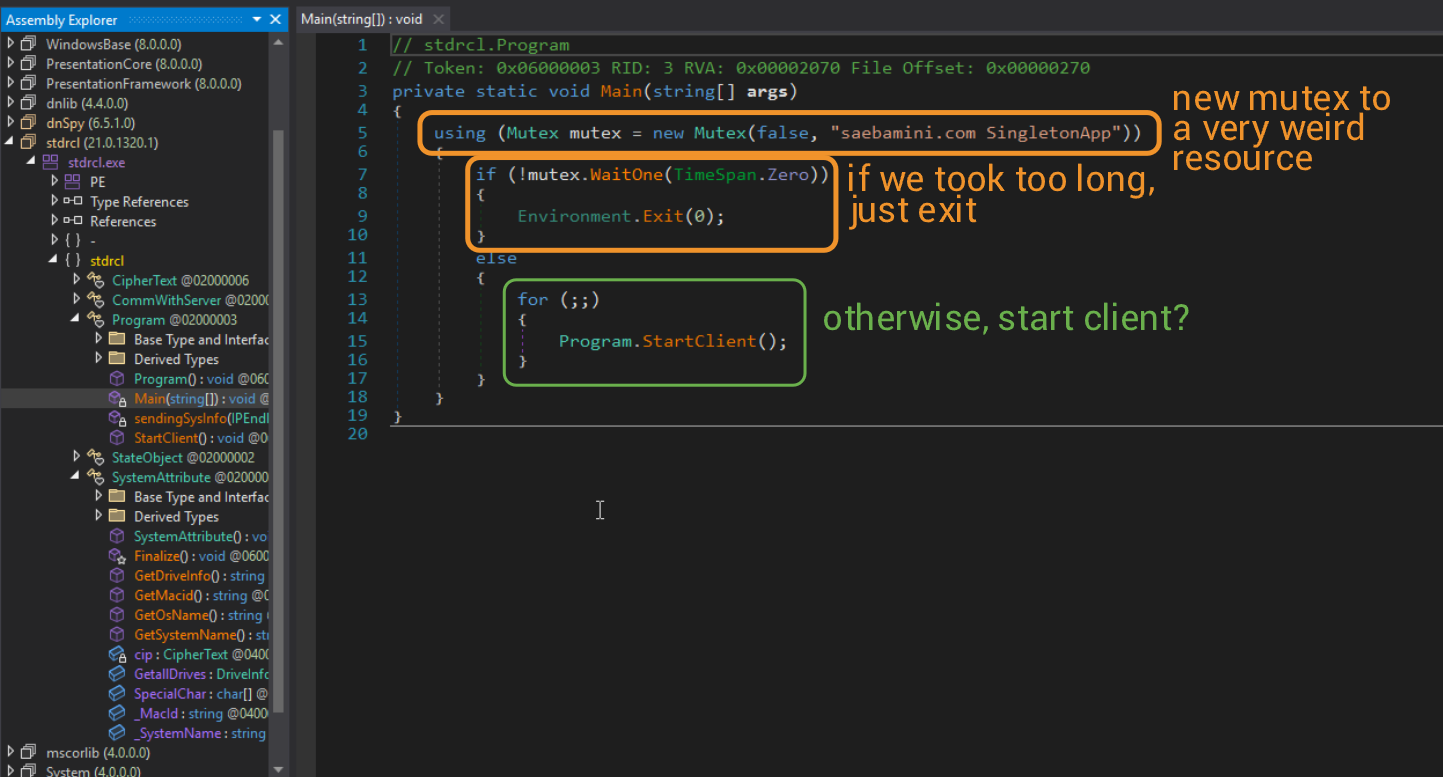Switch to the Main(string[]) : void tab
The height and width of the screenshot is (777, 1443).
point(362,19)
